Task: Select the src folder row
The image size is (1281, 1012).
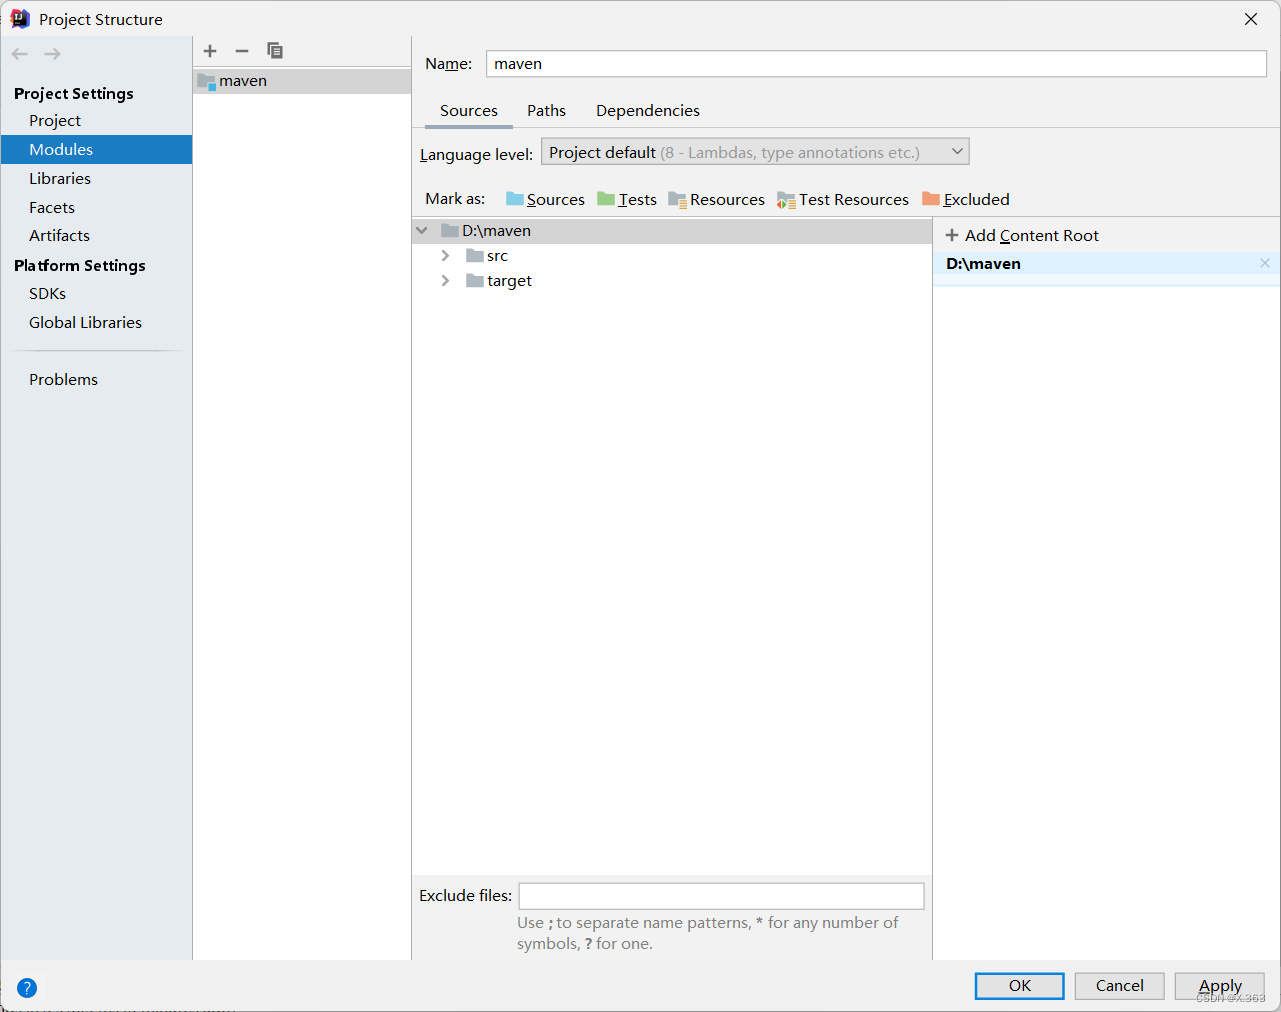Action: 672,256
